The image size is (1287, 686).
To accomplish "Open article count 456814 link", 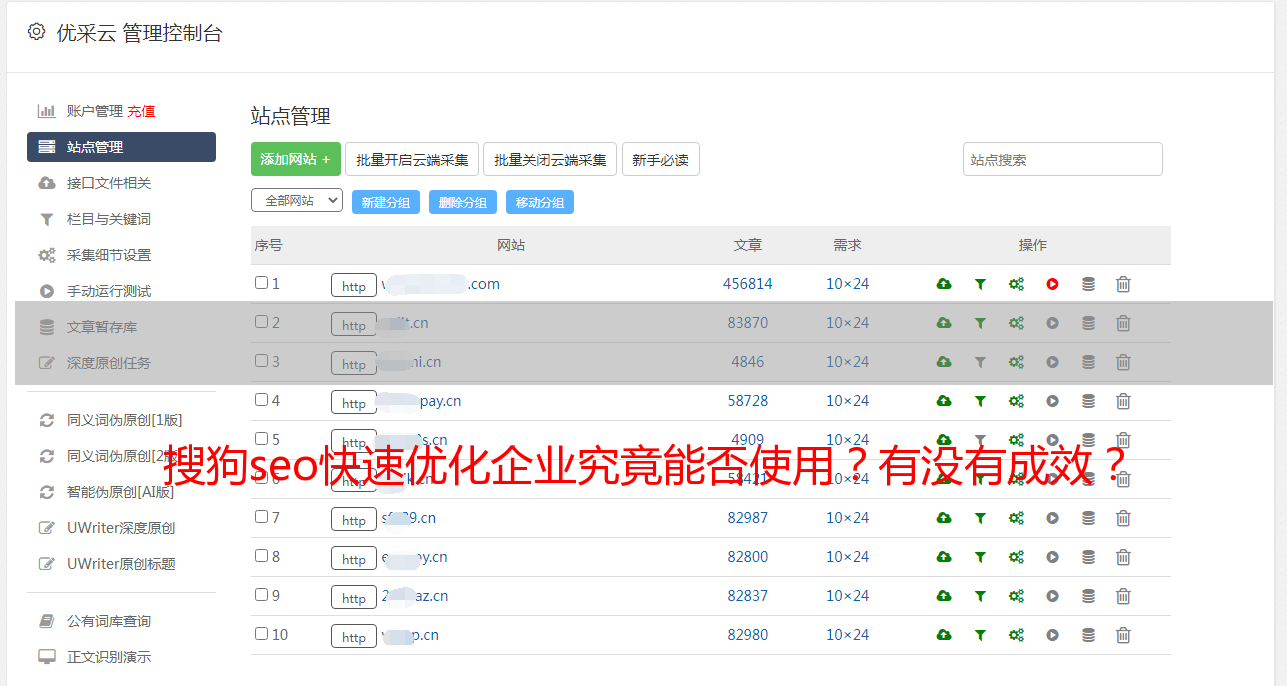I will coord(748,284).
